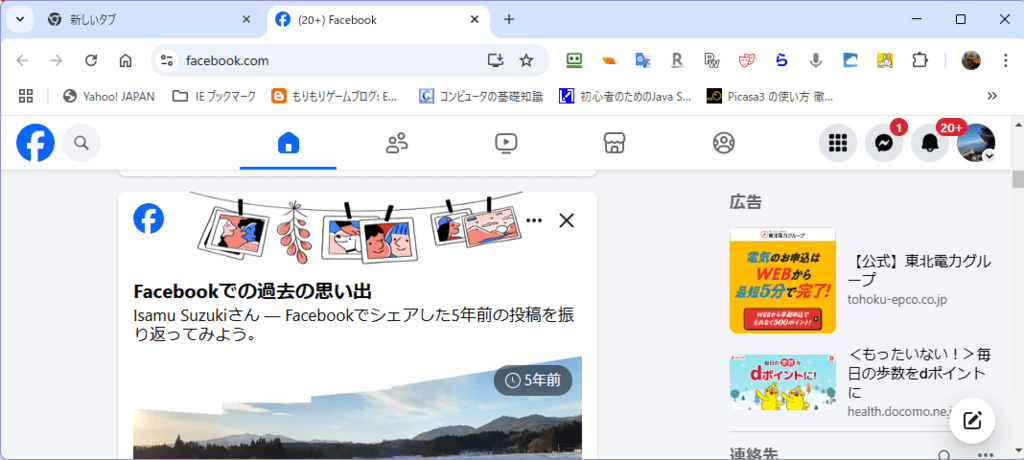Open the orange extension icon

[x=609, y=61]
